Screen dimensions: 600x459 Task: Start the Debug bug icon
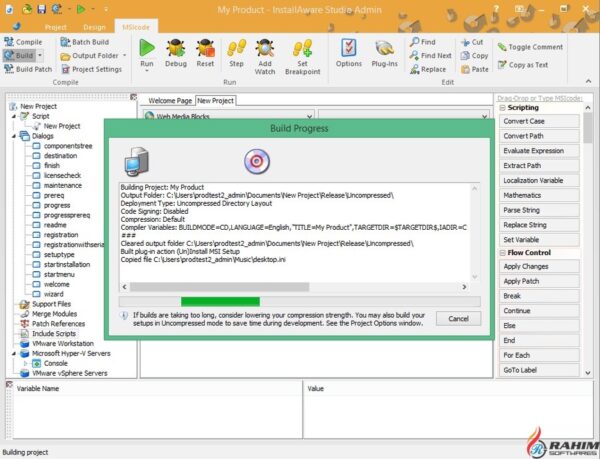[x=176, y=48]
